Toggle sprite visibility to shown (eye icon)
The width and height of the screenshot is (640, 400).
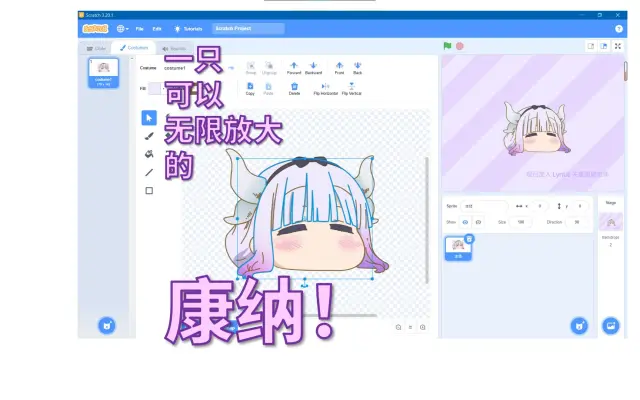pyautogui.click(x=465, y=222)
